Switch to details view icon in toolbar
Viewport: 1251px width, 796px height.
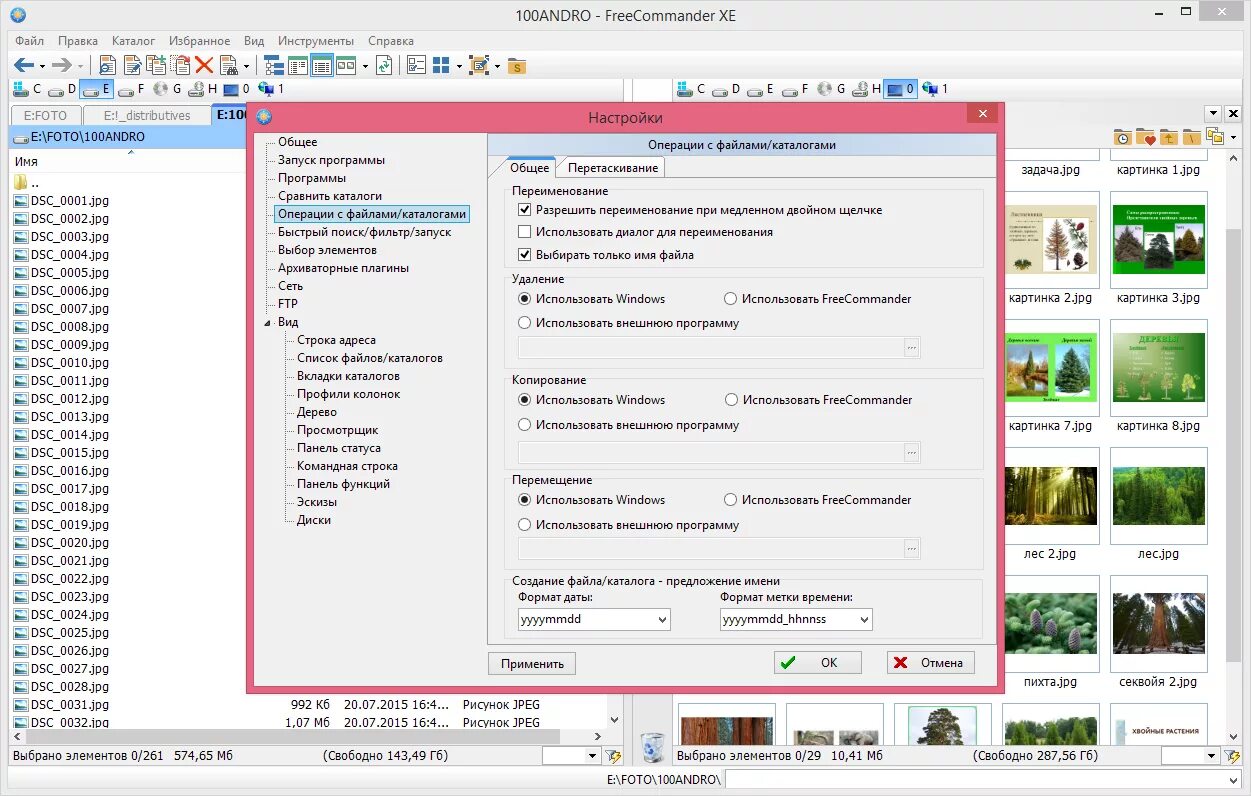pos(322,65)
